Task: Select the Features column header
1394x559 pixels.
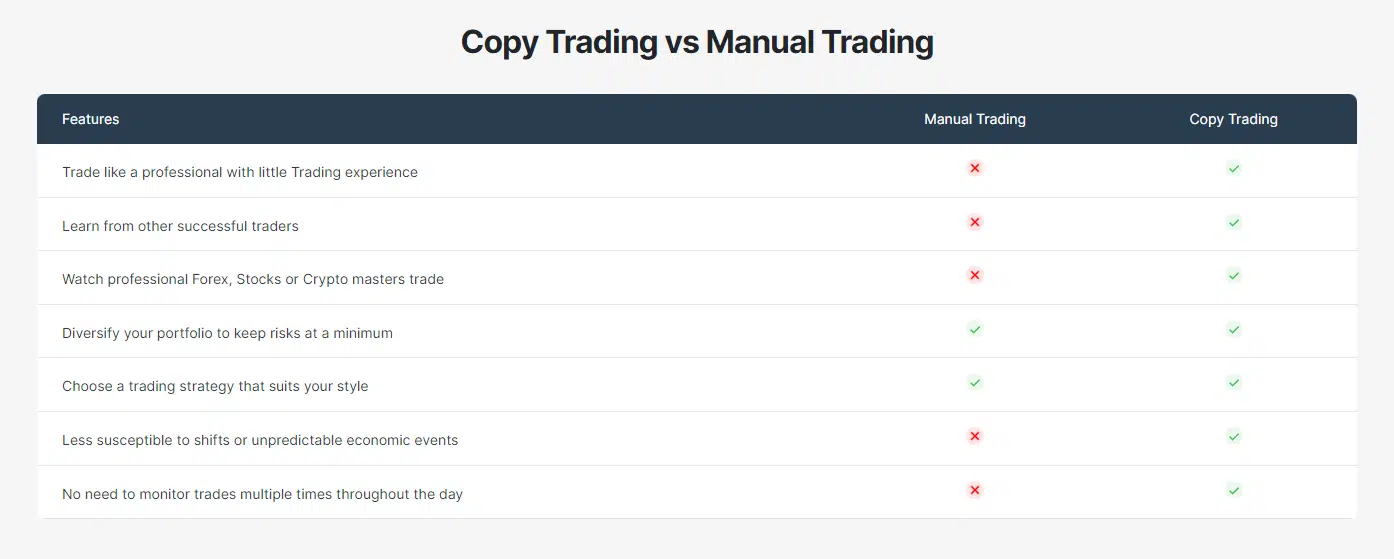Action: (x=90, y=119)
